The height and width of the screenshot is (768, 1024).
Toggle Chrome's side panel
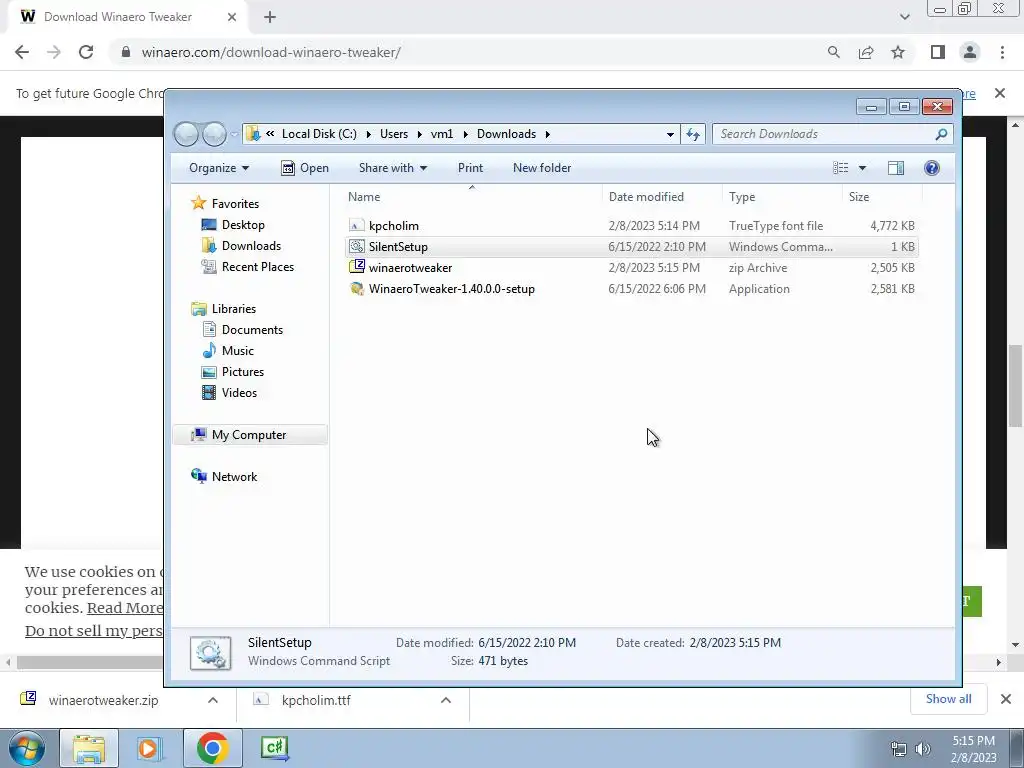938,52
